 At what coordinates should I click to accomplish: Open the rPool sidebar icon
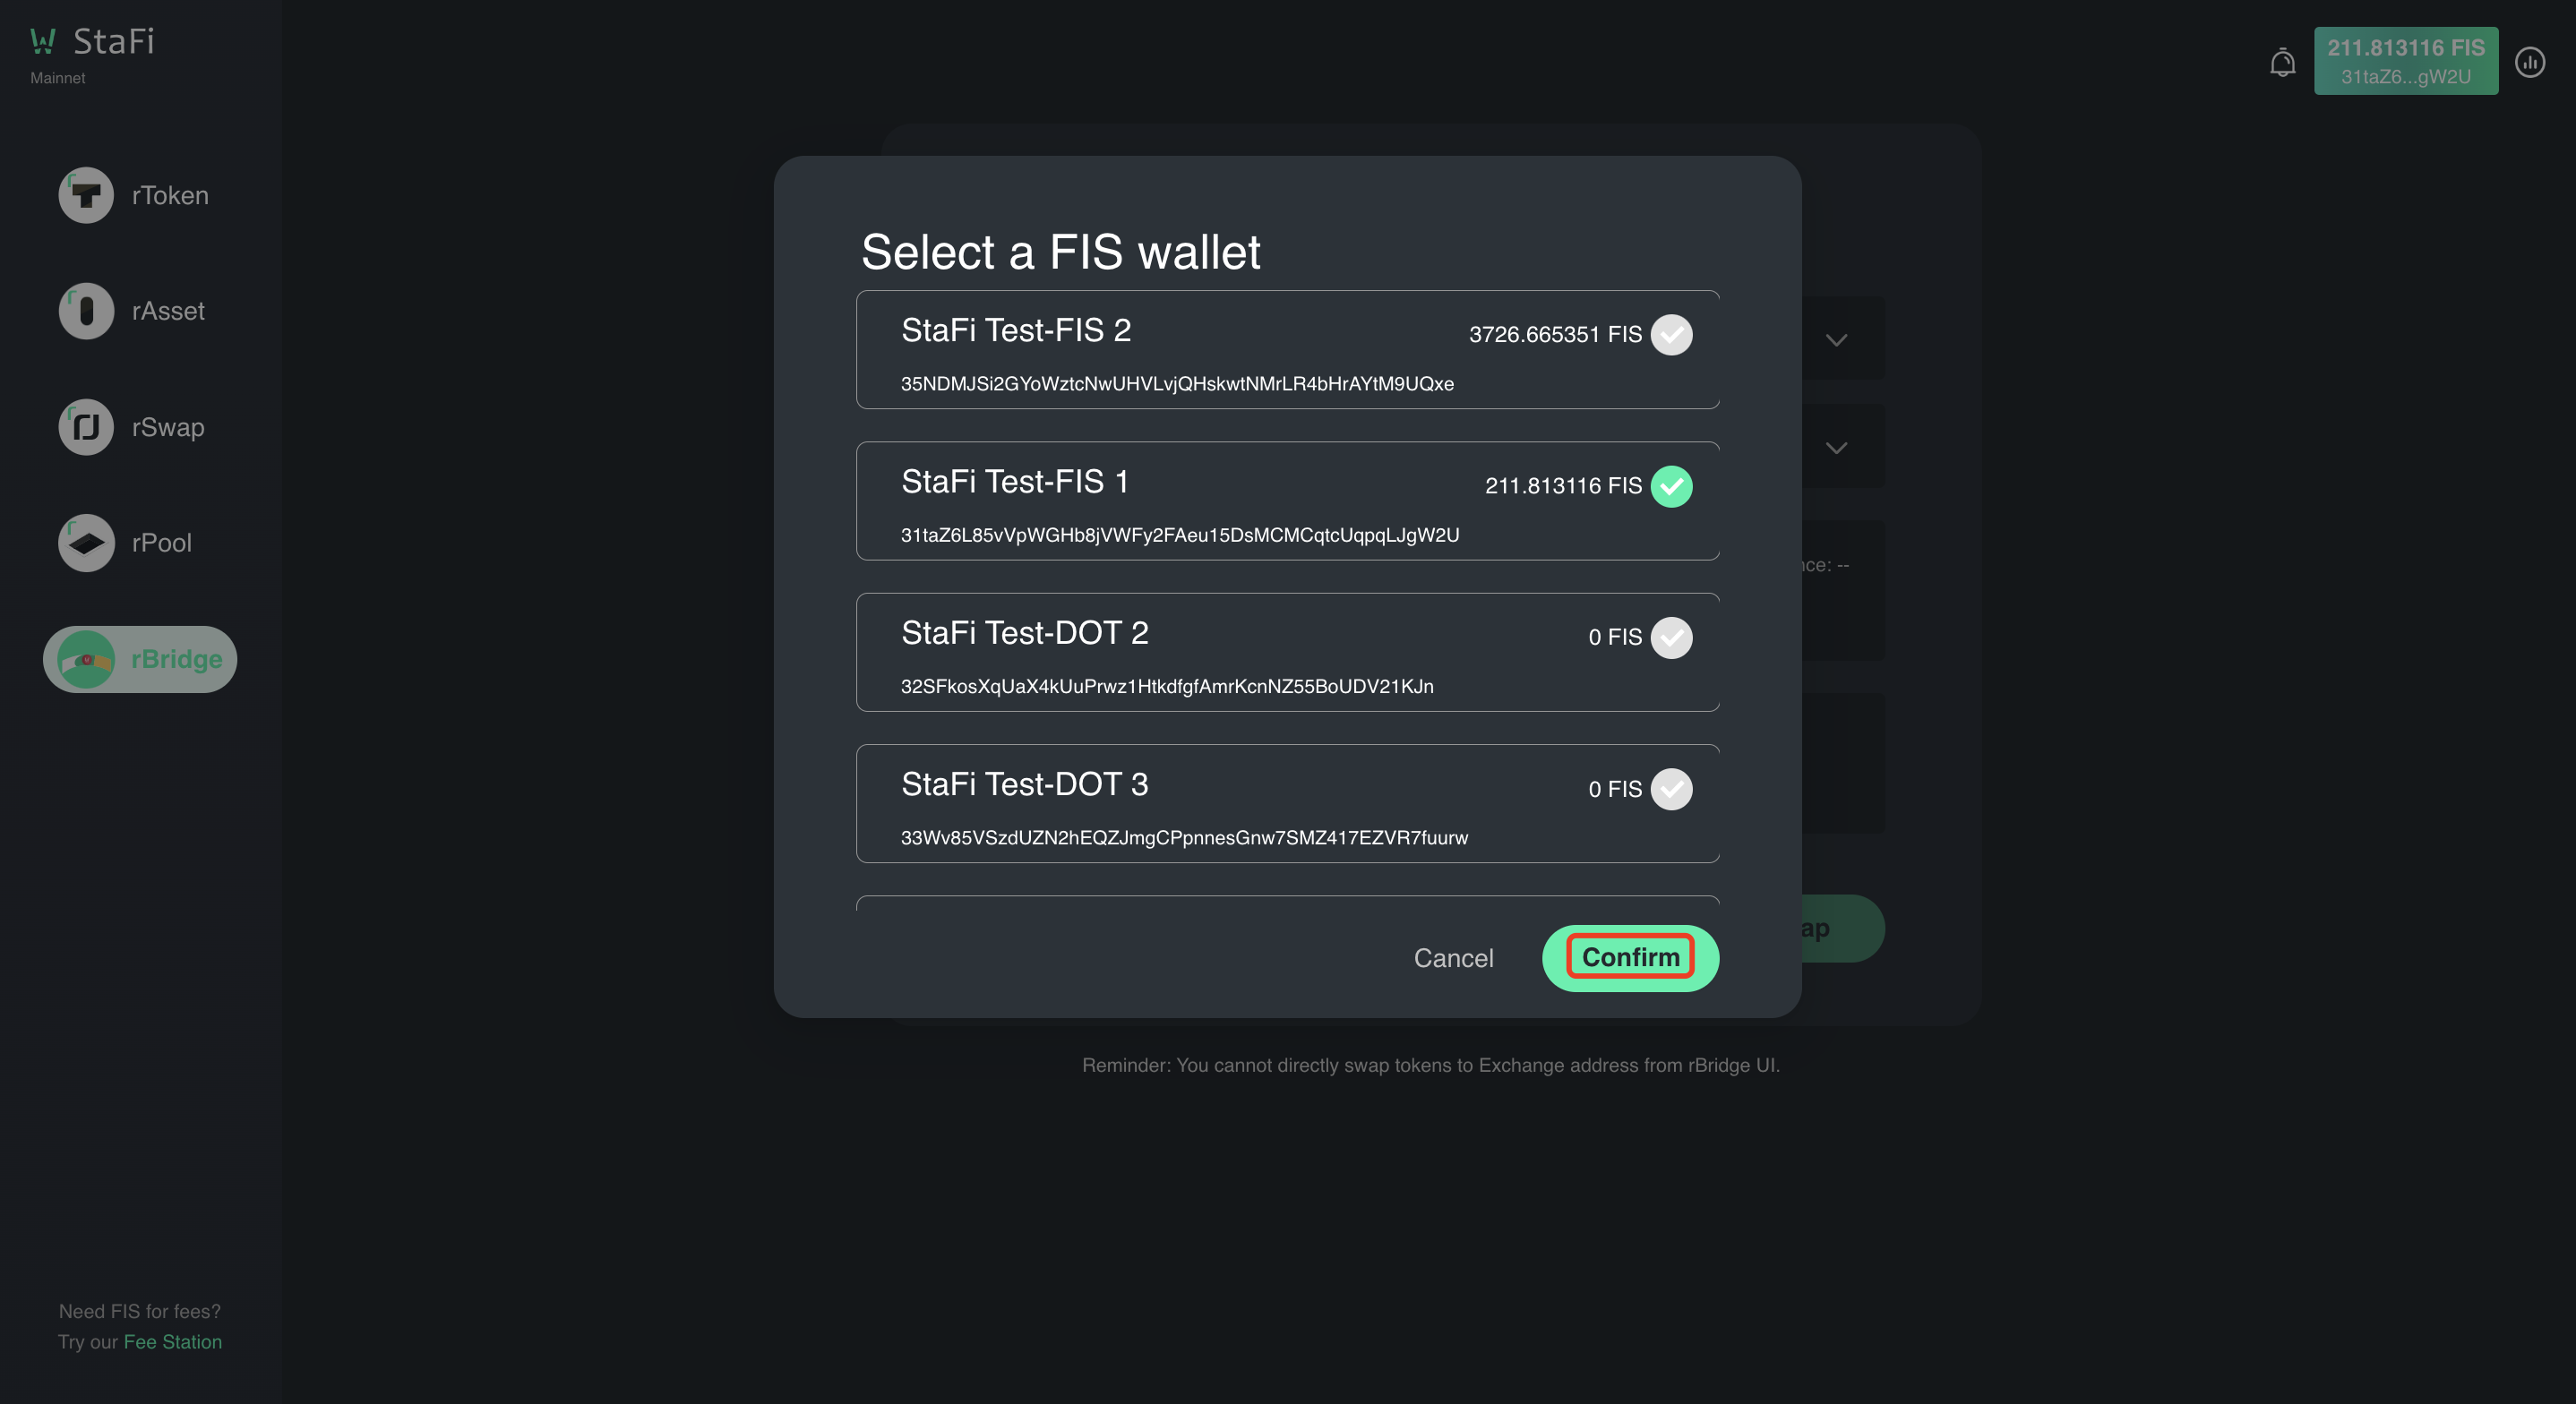pyautogui.click(x=86, y=543)
